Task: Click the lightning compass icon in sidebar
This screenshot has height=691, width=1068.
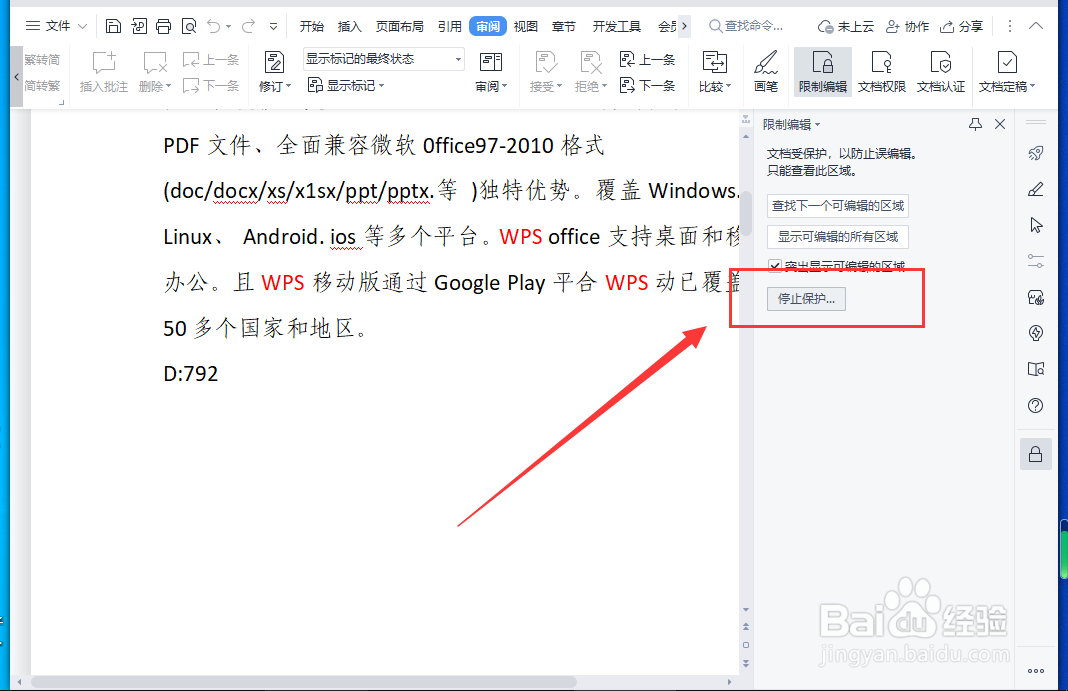Action: [1035, 333]
